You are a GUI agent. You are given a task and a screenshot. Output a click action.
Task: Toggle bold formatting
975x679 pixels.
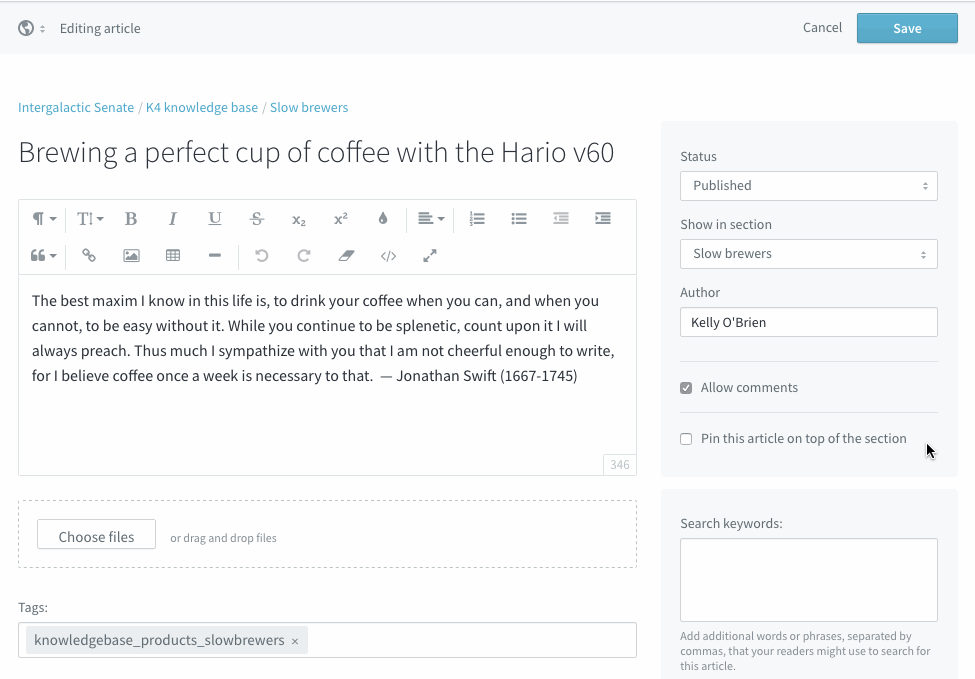pyautogui.click(x=131, y=219)
